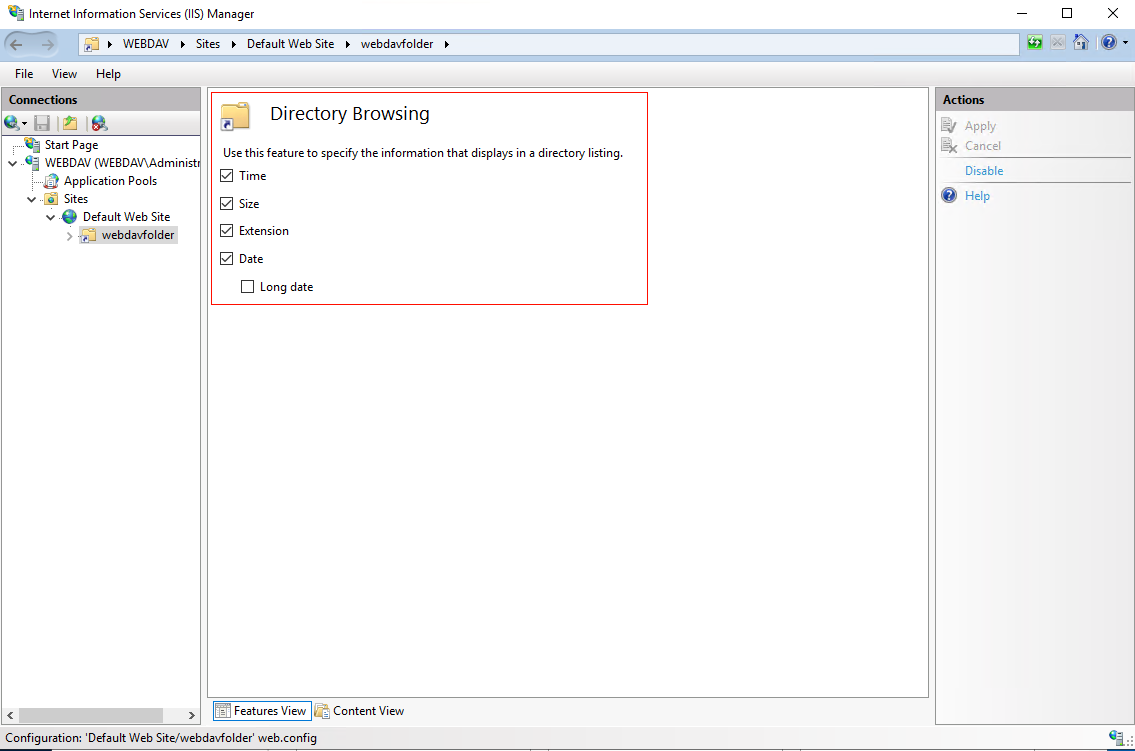Open dropdown arrow after webdavfolder breadcrumb
1135x751 pixels.
coord(447,44)
